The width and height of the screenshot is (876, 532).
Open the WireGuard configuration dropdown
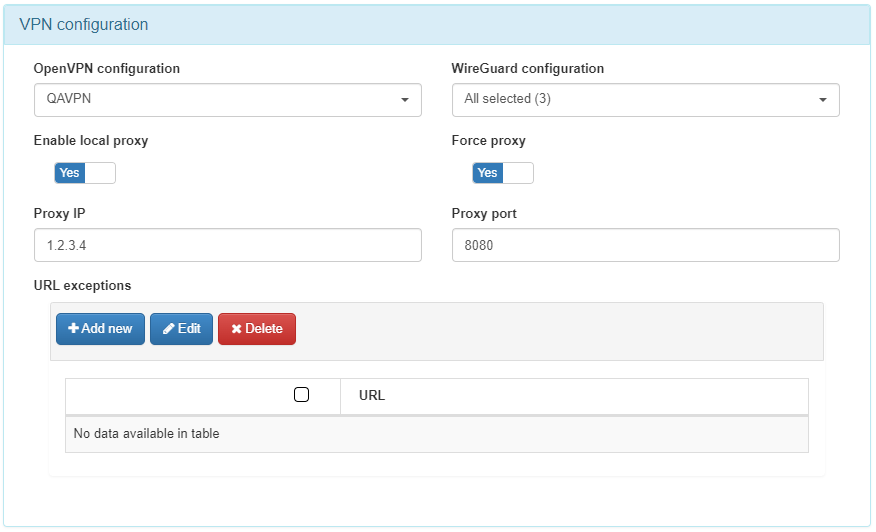click(x=645, y=100)
